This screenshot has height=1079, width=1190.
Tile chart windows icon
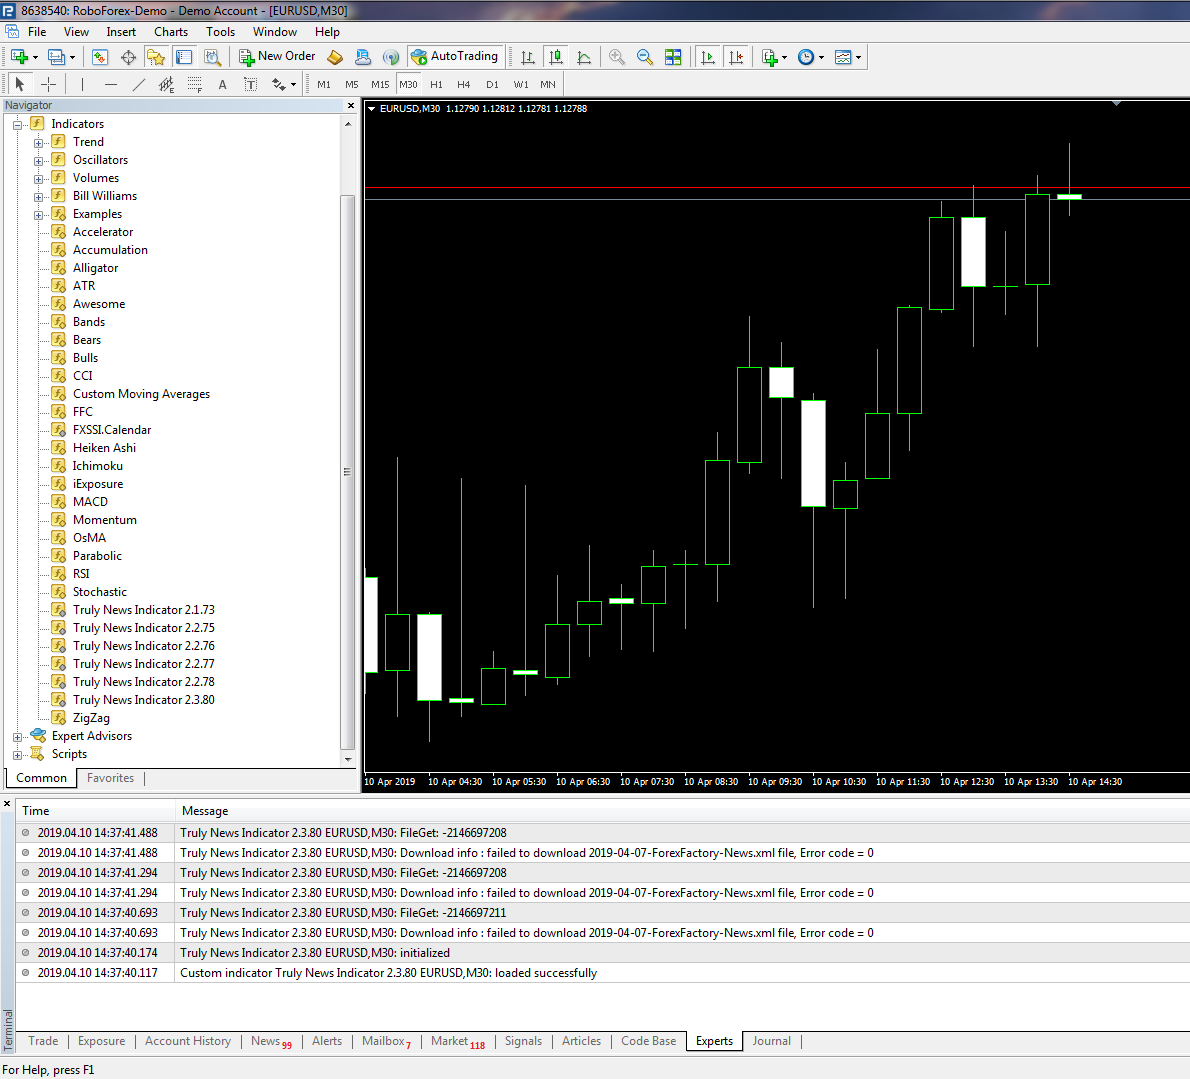pyautogui.click(x=672, y=57)
